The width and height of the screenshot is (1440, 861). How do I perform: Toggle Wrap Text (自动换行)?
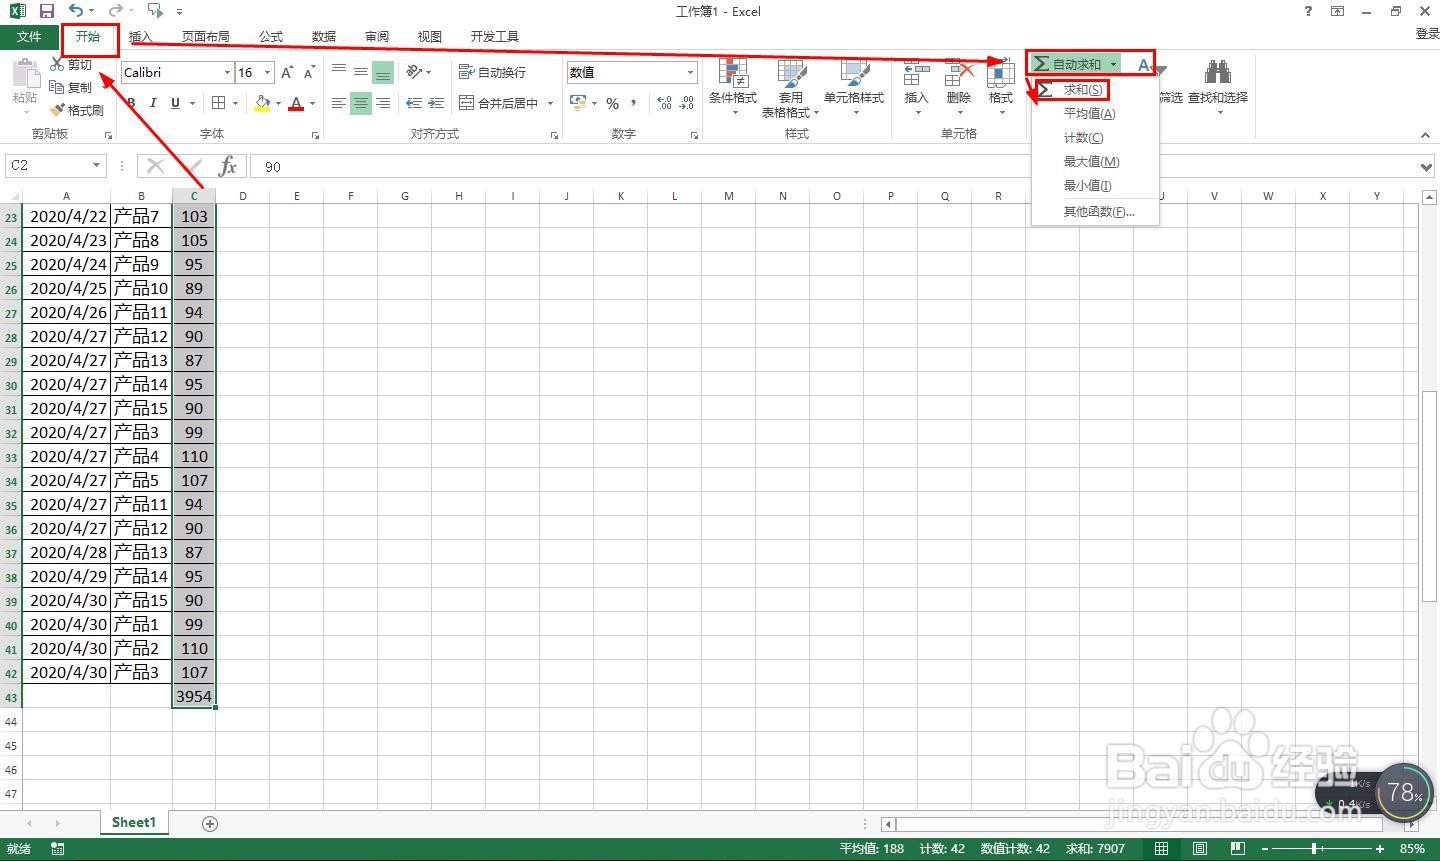pos(492,72)
